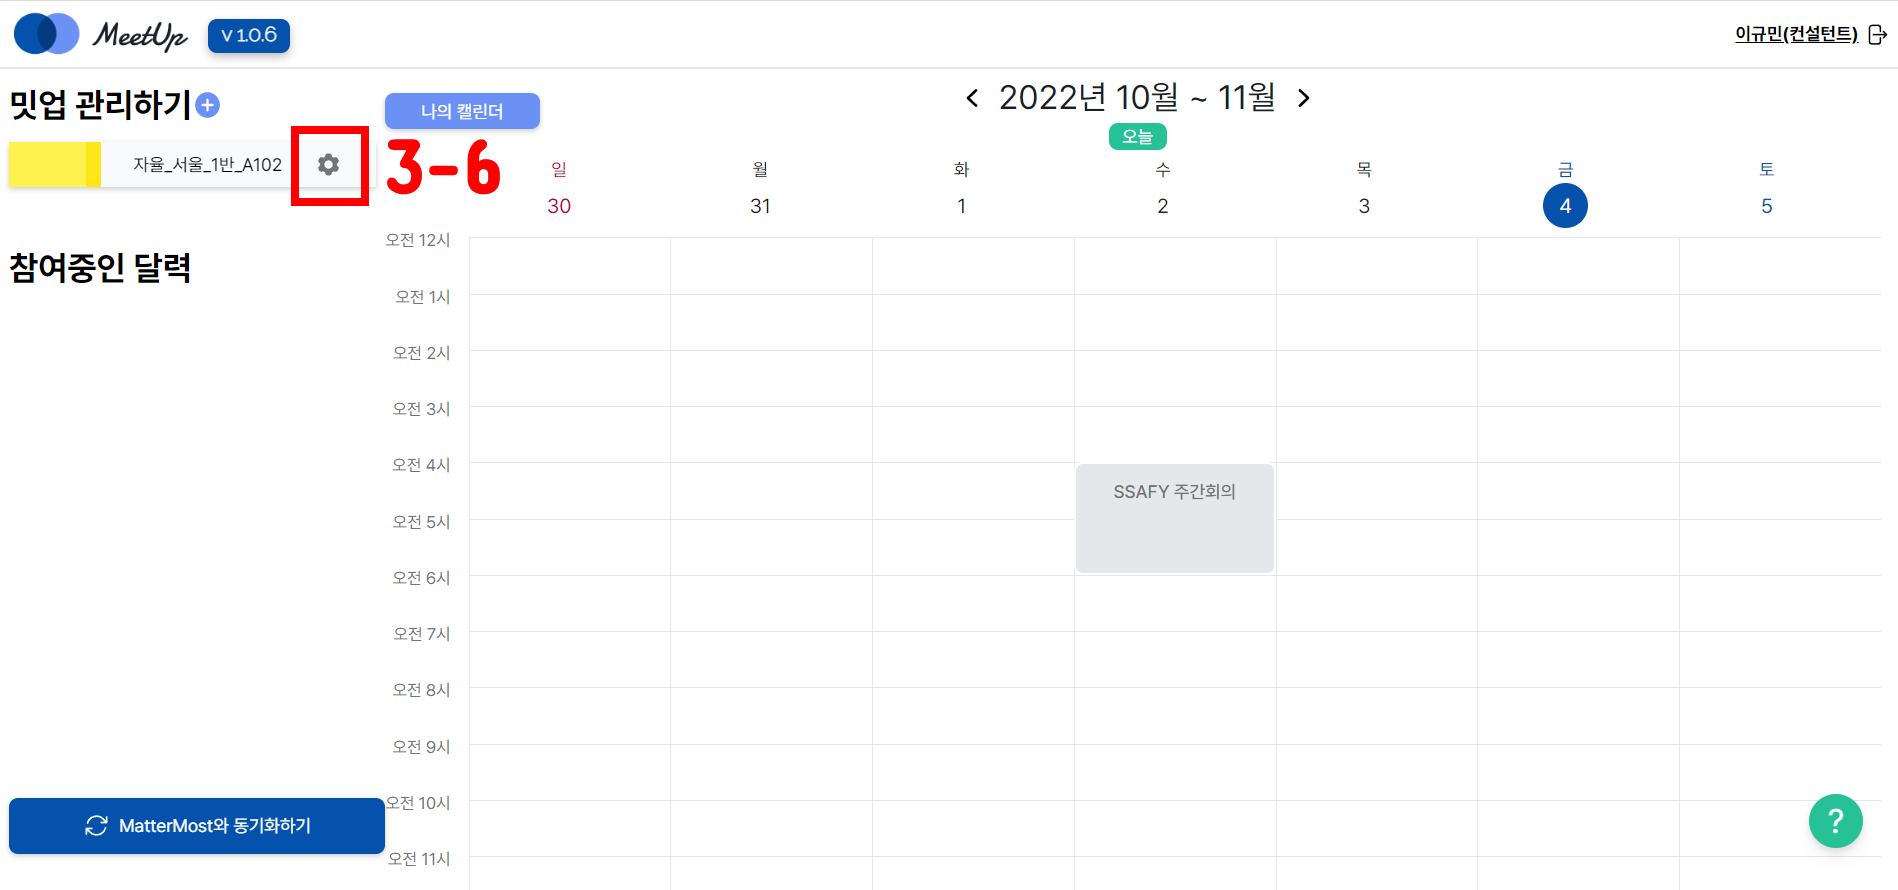Open the 이규민(컨설턴트) user link

[x=1796, y=35]
